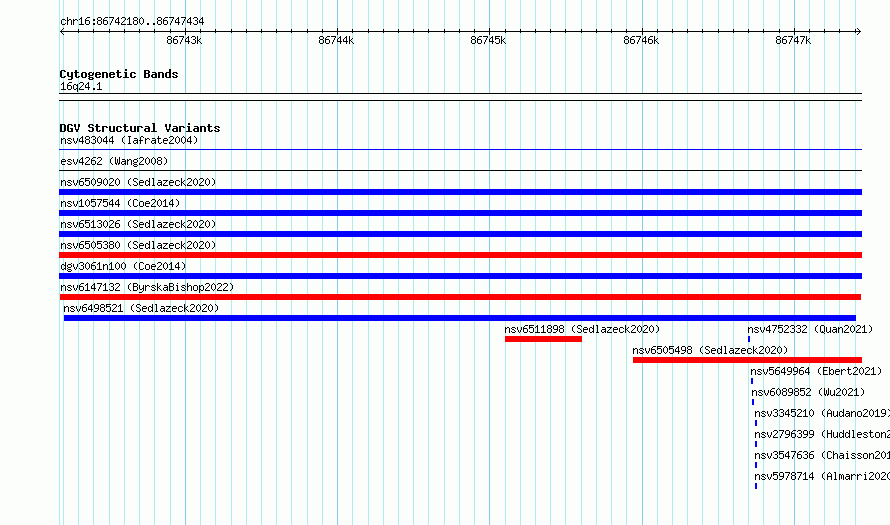The width and height of the screenshot is (890, 525).
Task: Select the nsv6513026 (Sedlazeck2020) text label
Action: 138,224
